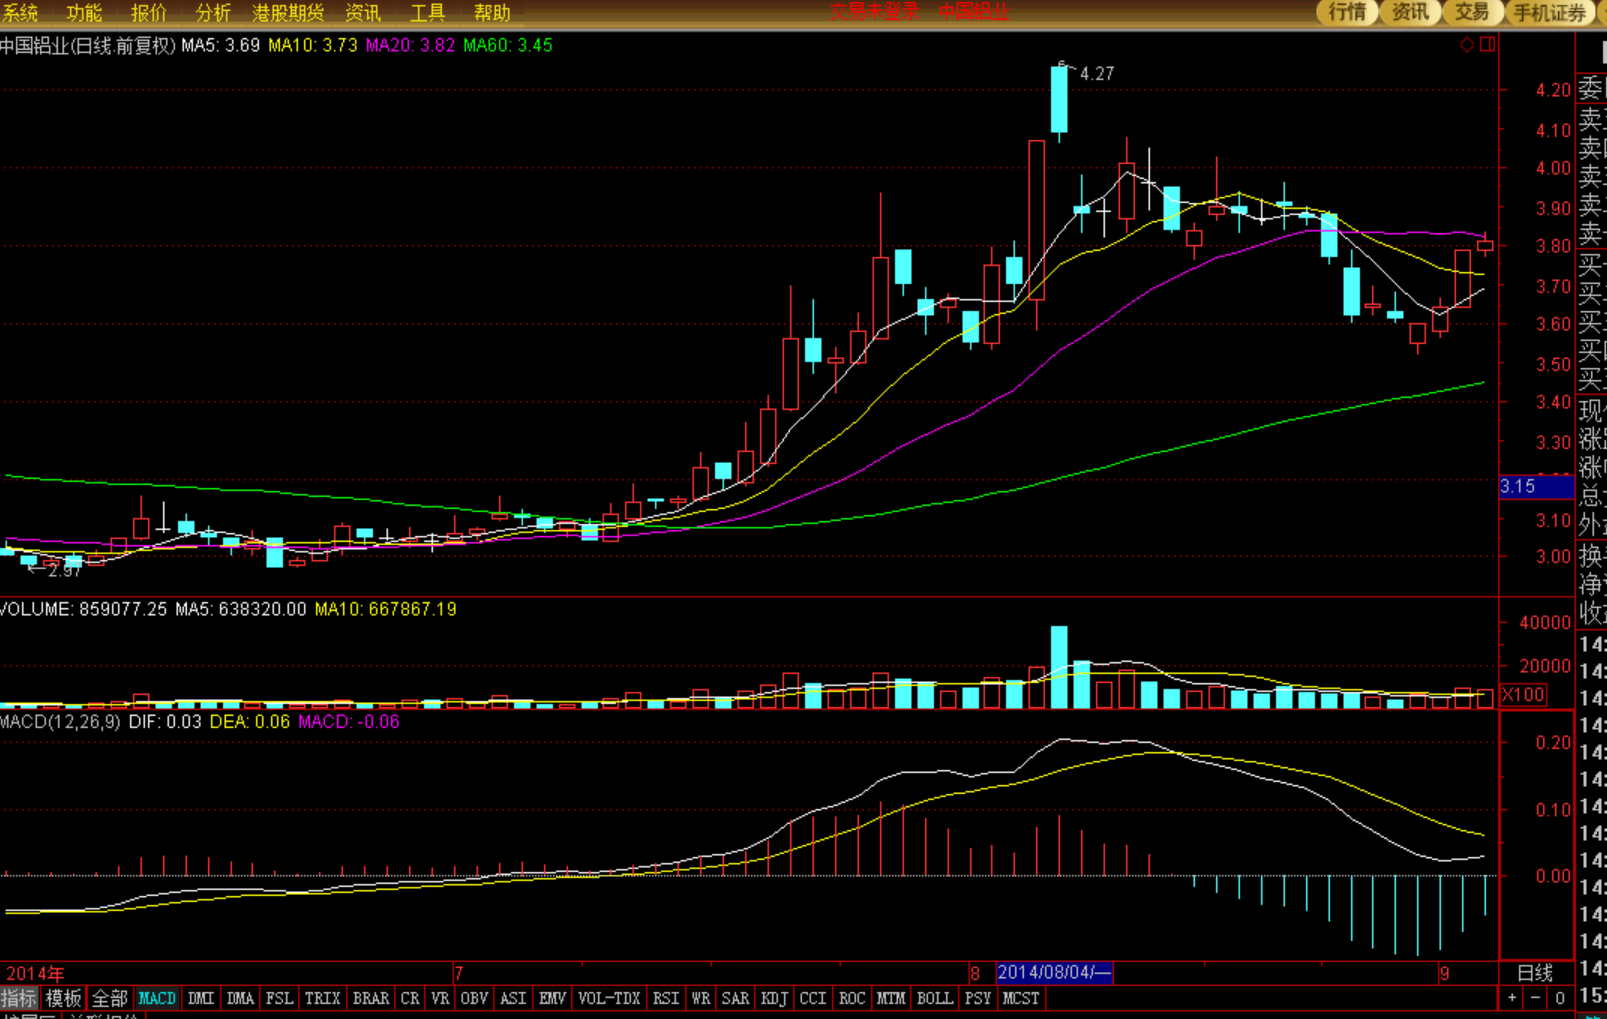Screen dimensions: 1607x1019
Task: Click the 2014/08/04 date marker on timeline
Action: 1054,972
